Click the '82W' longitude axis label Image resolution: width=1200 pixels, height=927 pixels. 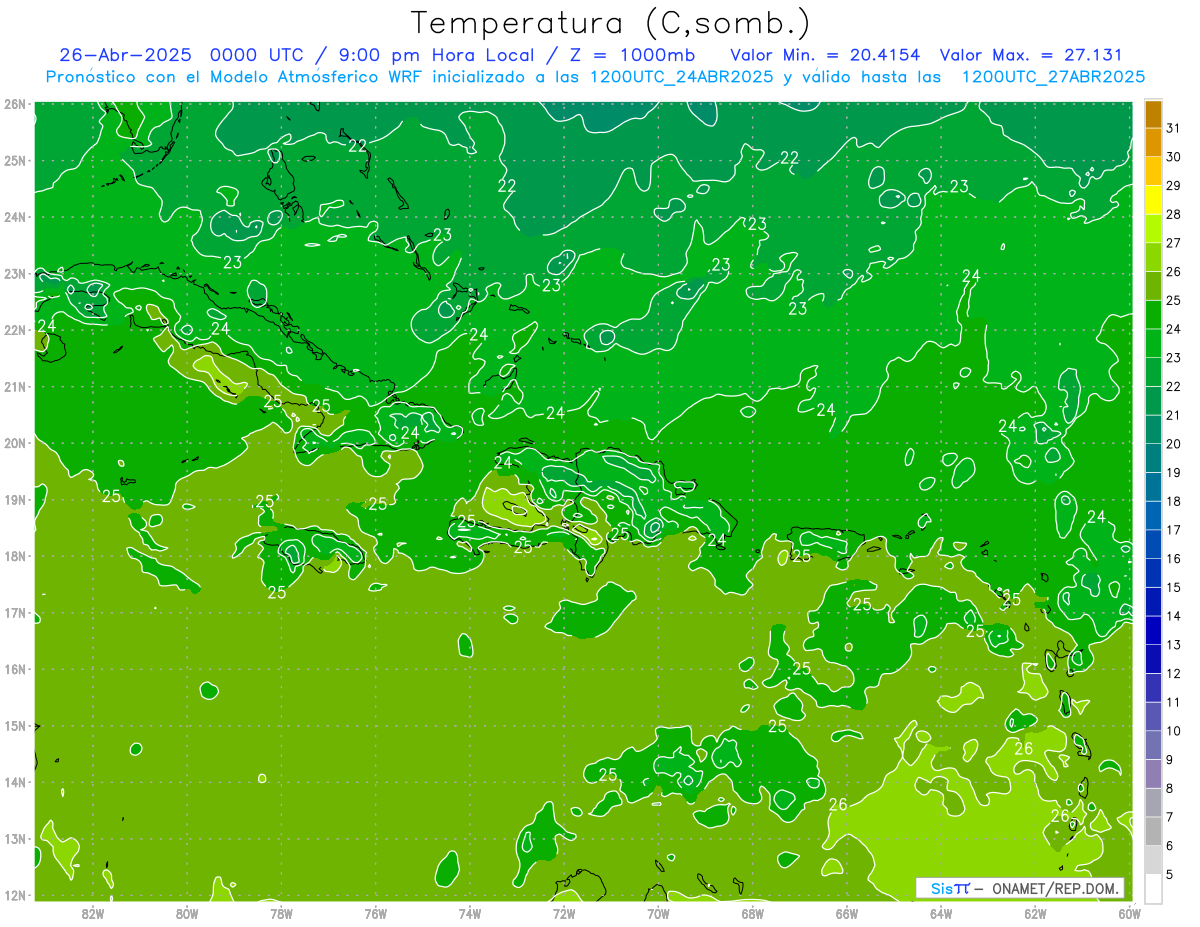click(92, 912)
